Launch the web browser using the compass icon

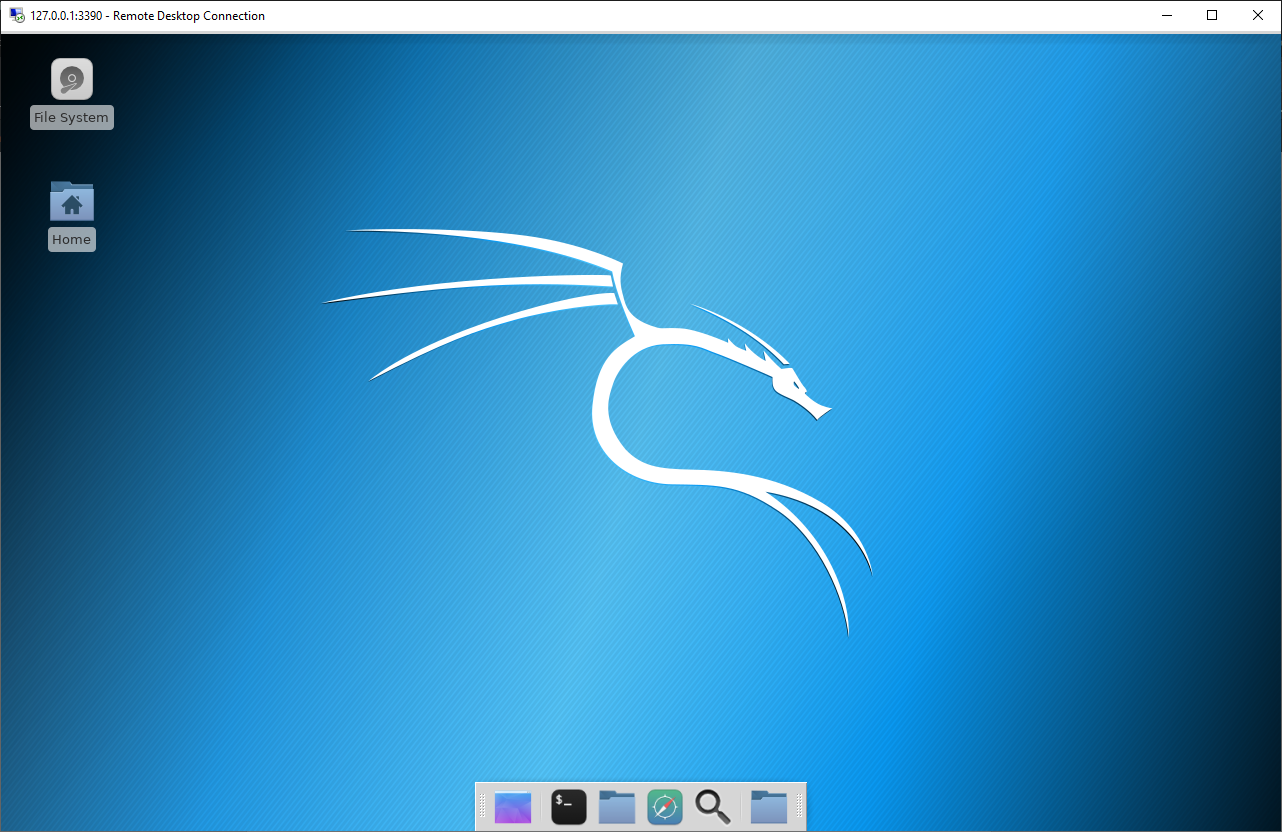[x=664, y=806]
